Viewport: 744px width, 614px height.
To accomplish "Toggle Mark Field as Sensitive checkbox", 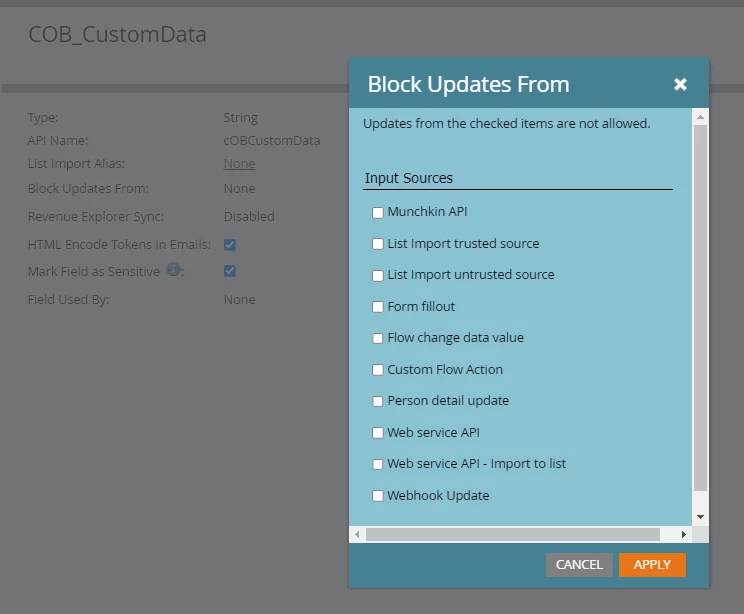I will (230, 271).
